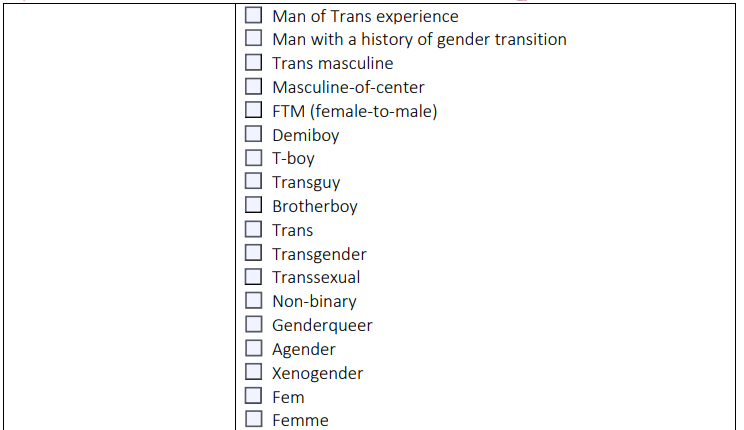The width and height of the screenshot is (744, 430).
Task: Tick the checkbox labeled Trans
Action: coord(253,229)
